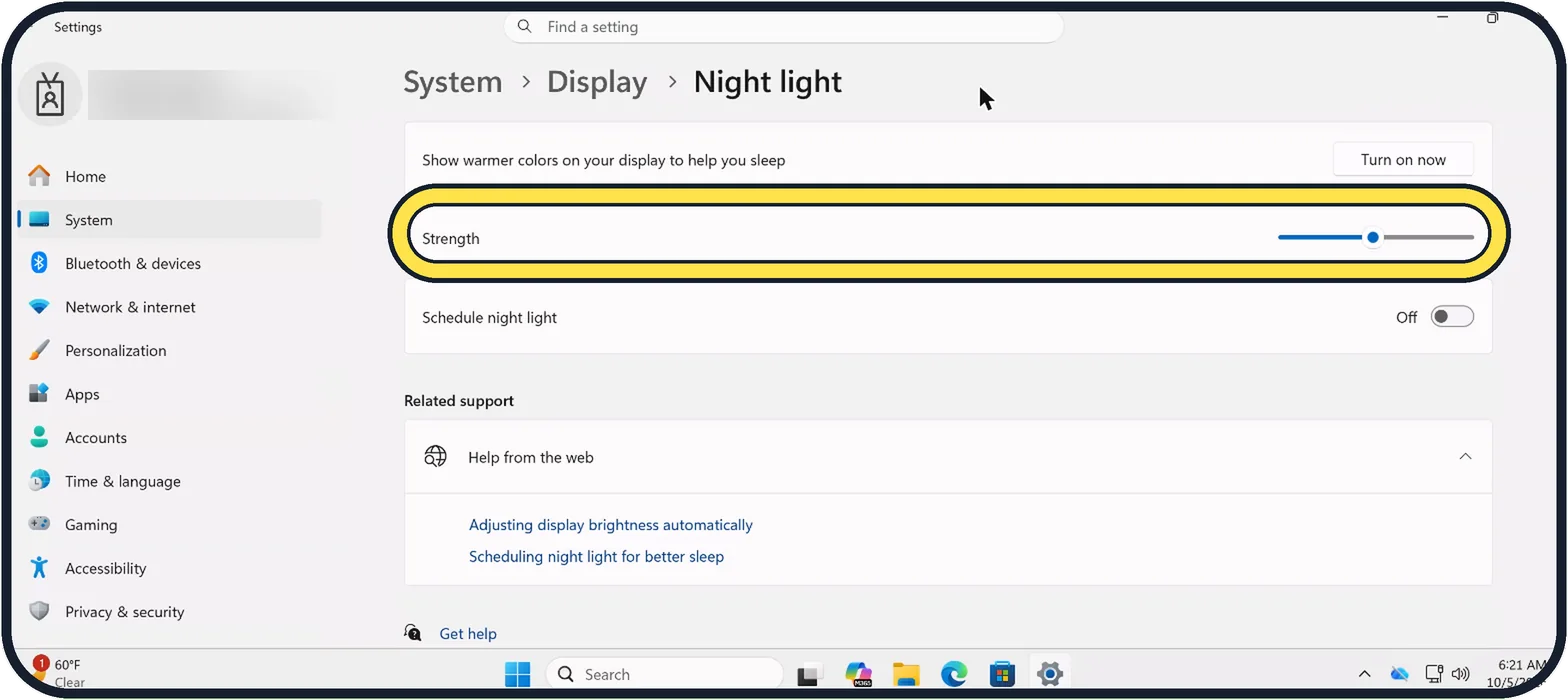Open Privacy & security settings

click(170, 611)
